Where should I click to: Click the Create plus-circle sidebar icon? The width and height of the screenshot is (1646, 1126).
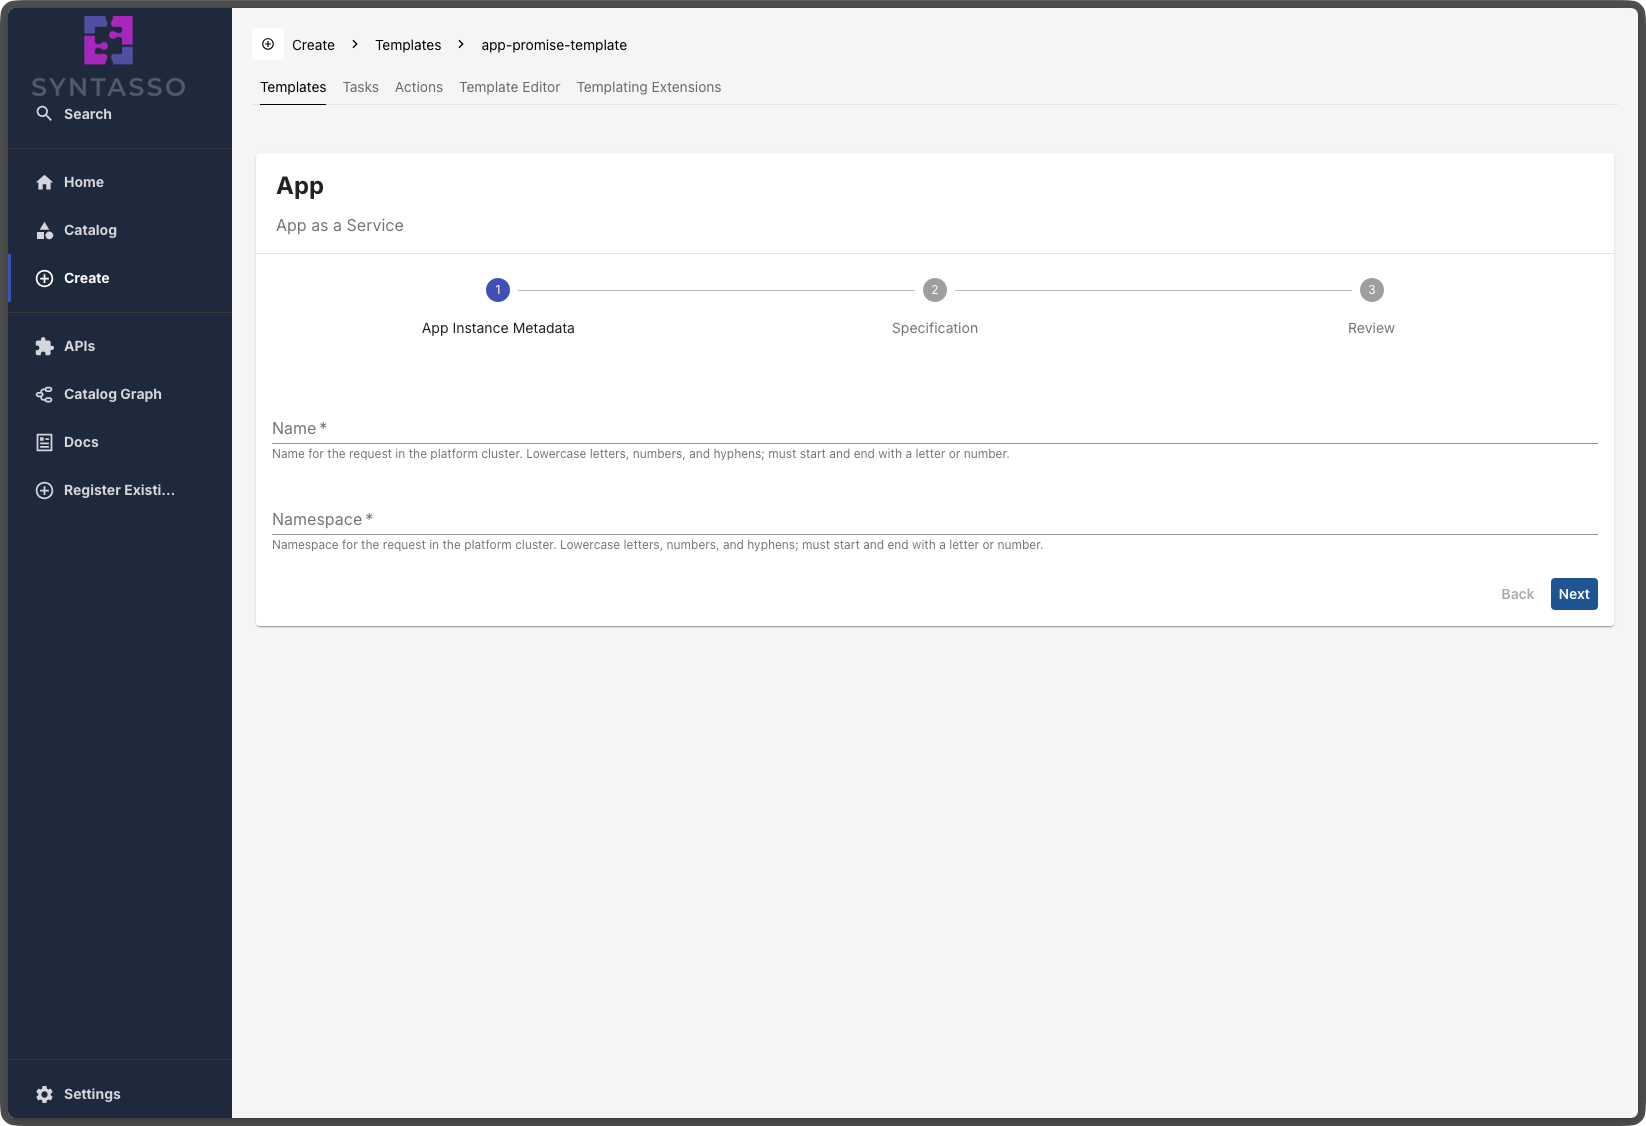coord(44,278)
